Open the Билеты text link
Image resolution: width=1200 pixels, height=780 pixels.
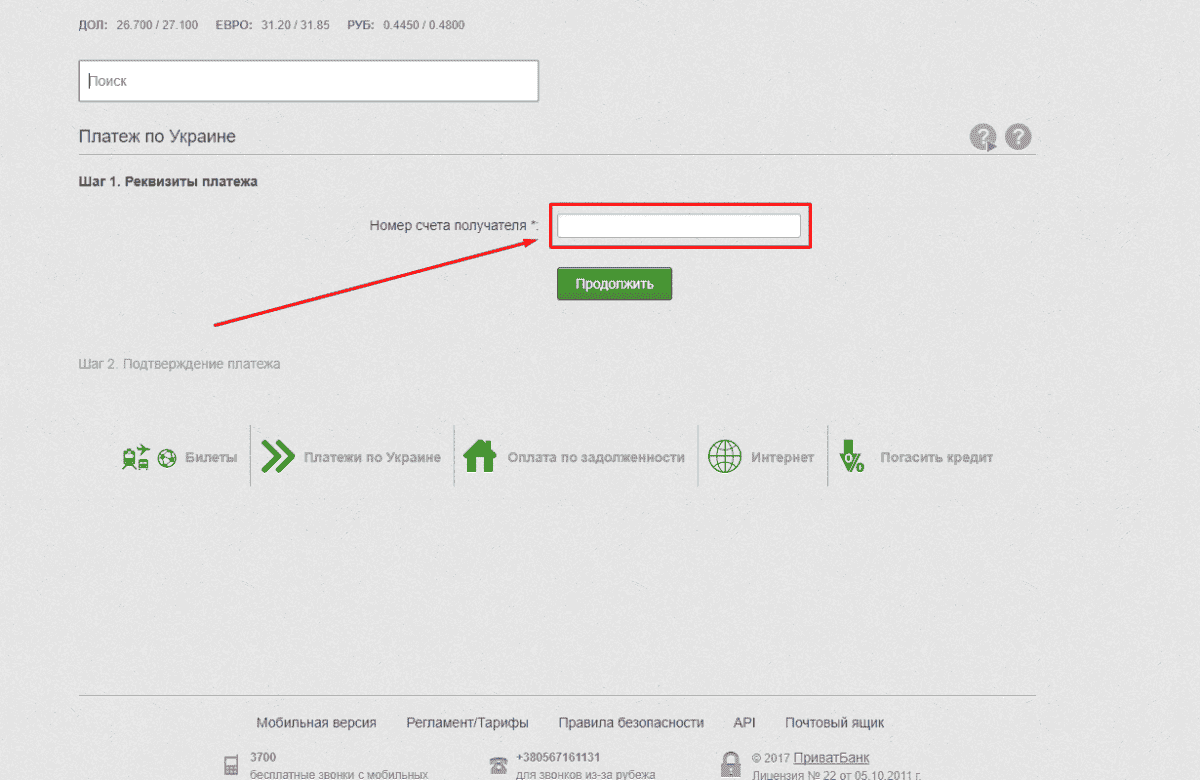point(211,458)
